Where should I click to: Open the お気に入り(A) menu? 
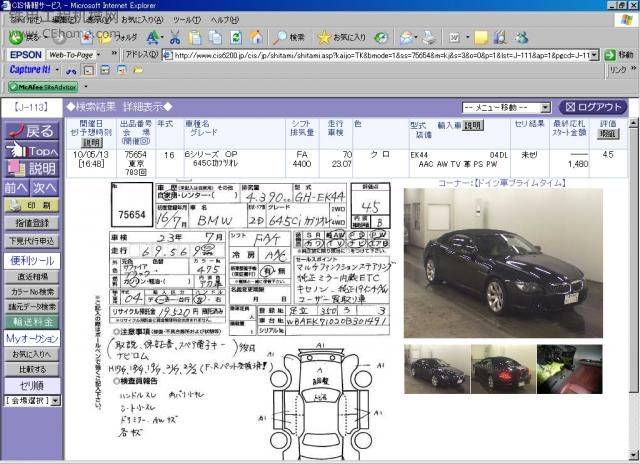tap(142, 20)
